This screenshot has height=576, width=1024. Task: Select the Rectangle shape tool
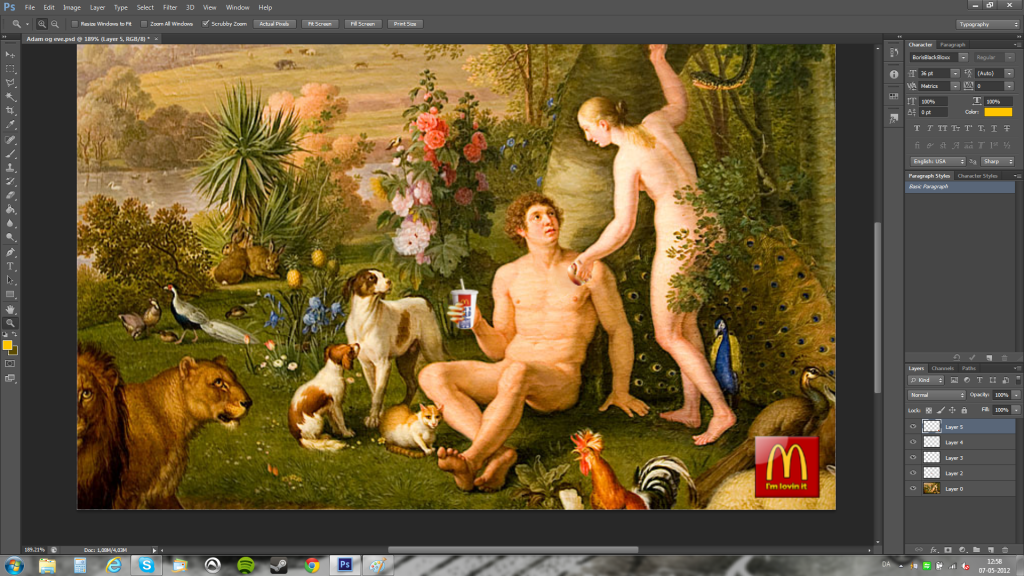click(x=10, y=295)
